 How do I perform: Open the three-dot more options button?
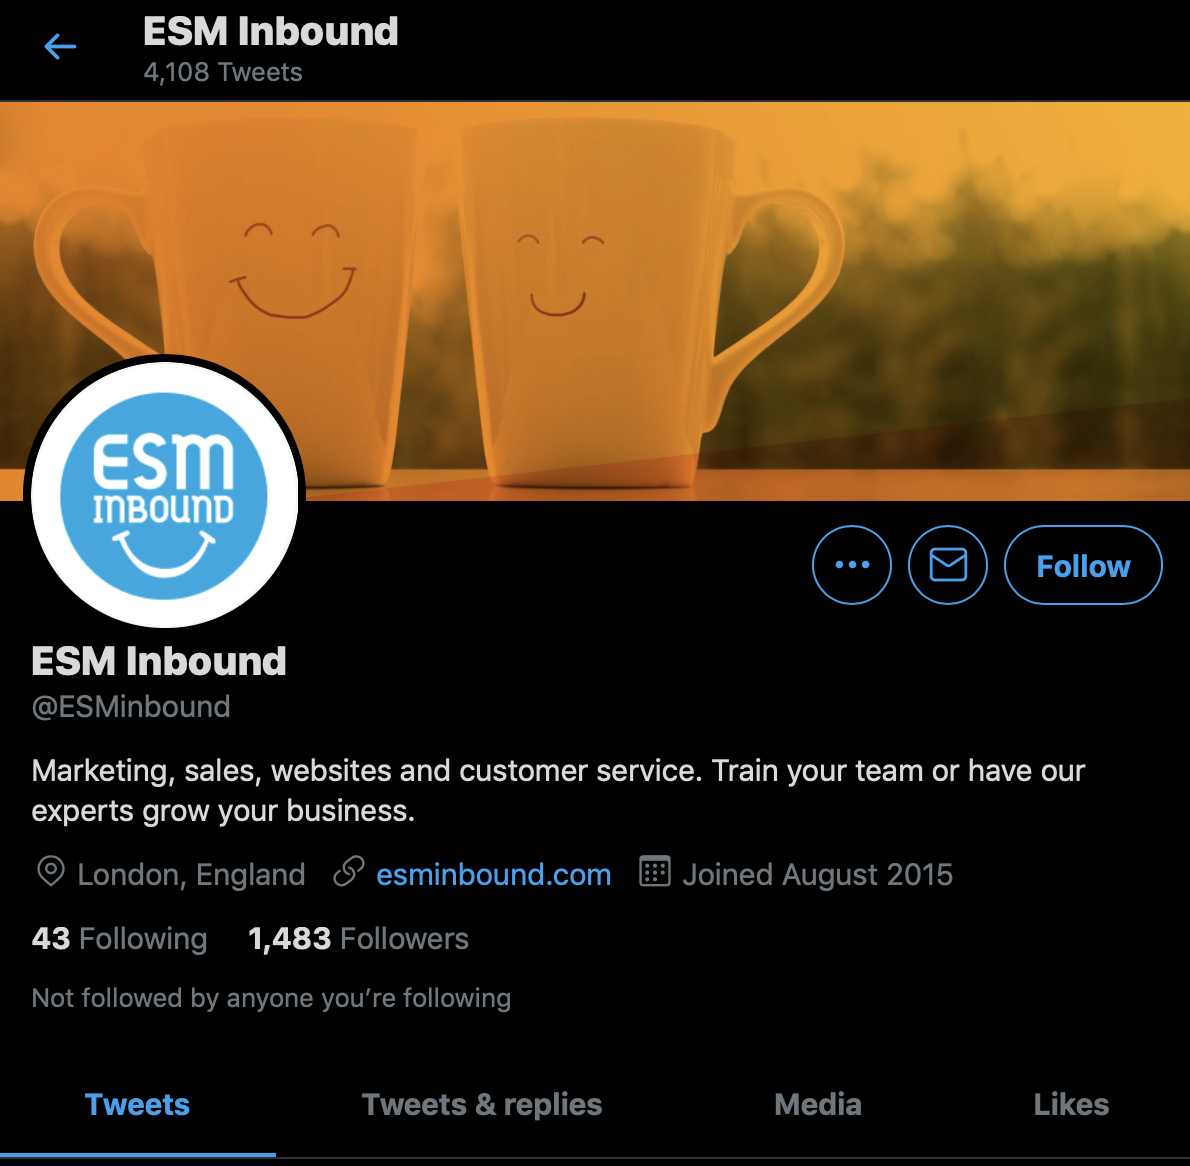point(852,565)
